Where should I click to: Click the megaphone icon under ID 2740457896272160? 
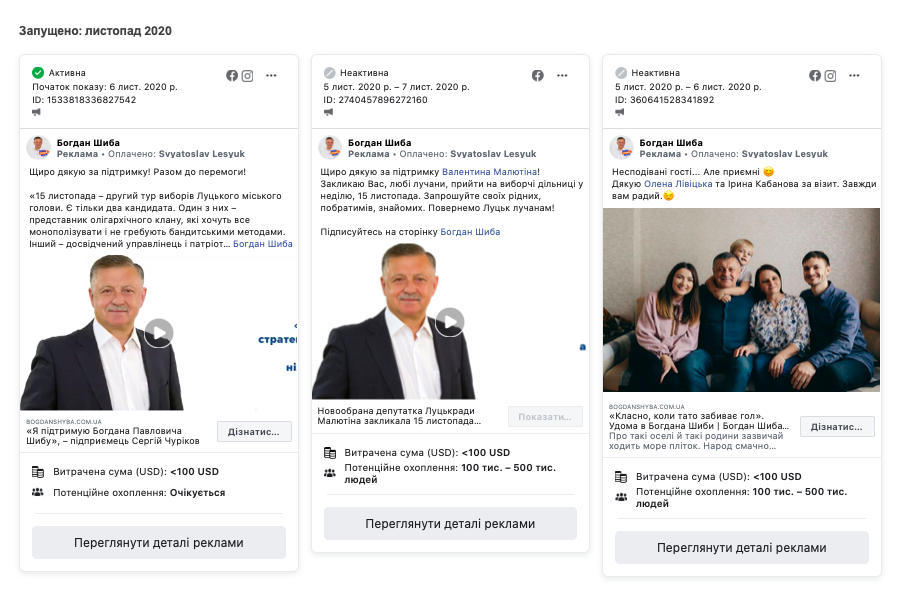click(x=328, y=112)
